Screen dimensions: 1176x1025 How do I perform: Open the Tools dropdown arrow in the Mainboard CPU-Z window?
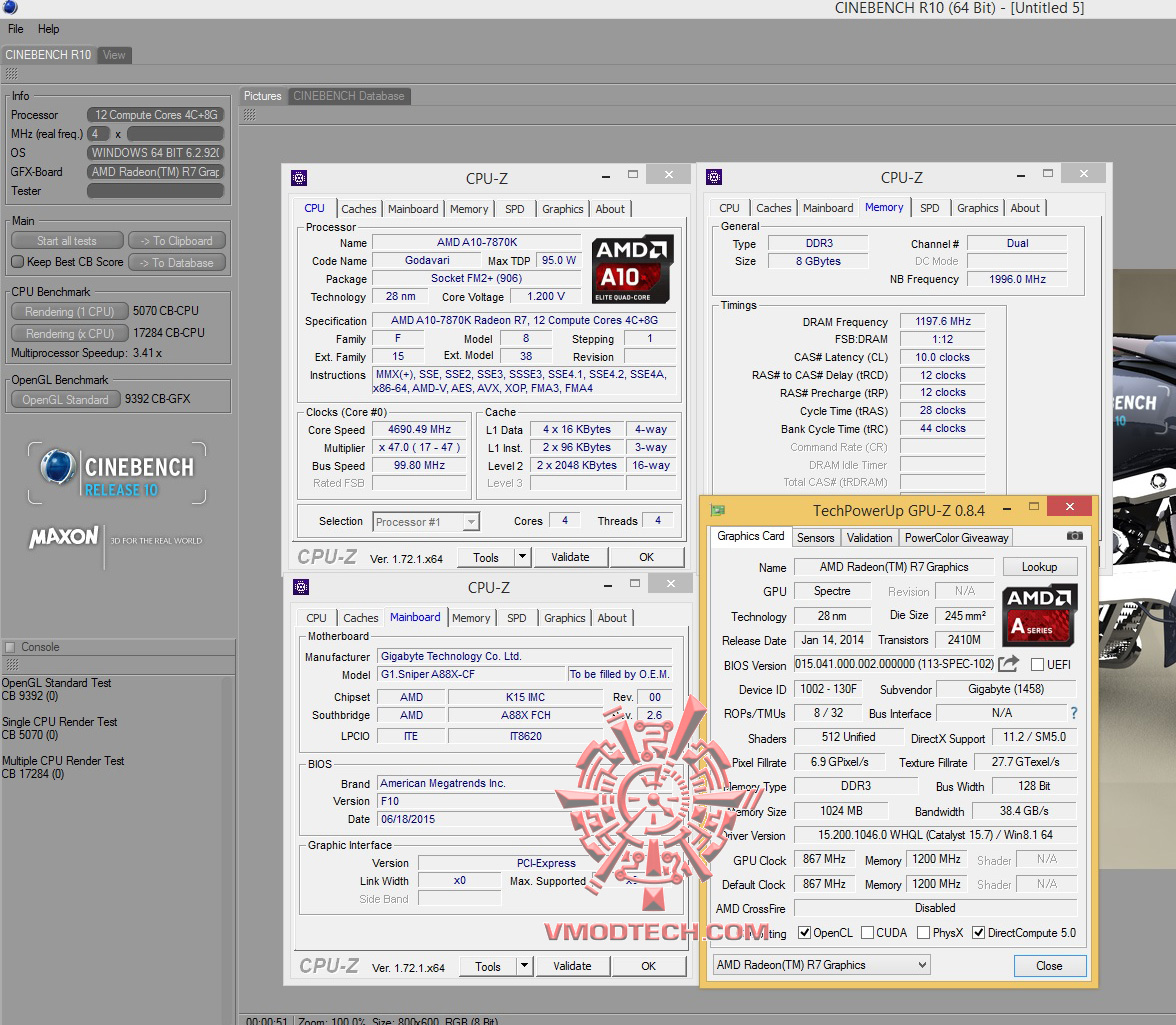click(x=524, y=966)
